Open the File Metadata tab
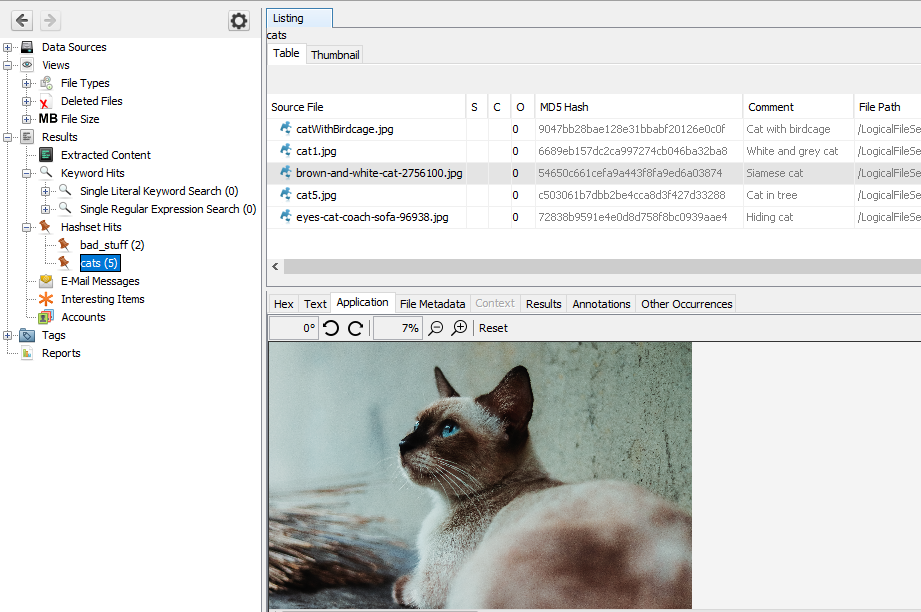 tap(432, 304)
